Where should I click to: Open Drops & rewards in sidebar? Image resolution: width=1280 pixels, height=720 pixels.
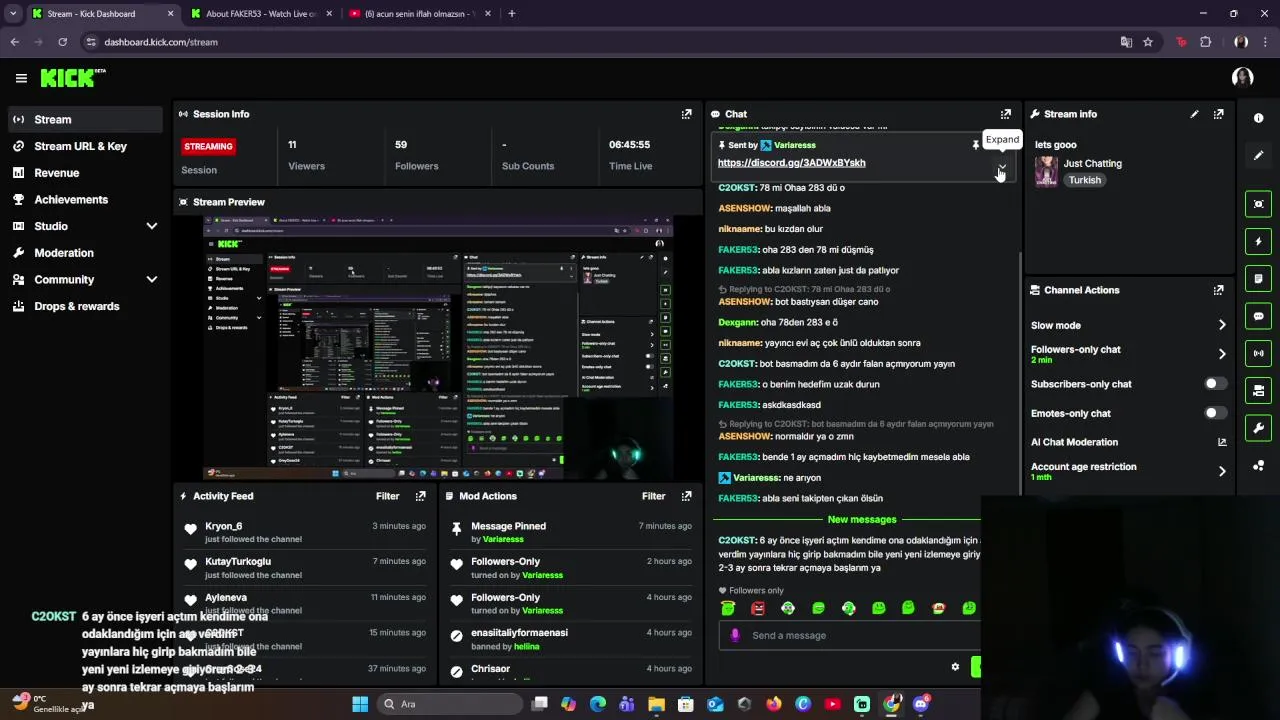[x=85, y=306]
